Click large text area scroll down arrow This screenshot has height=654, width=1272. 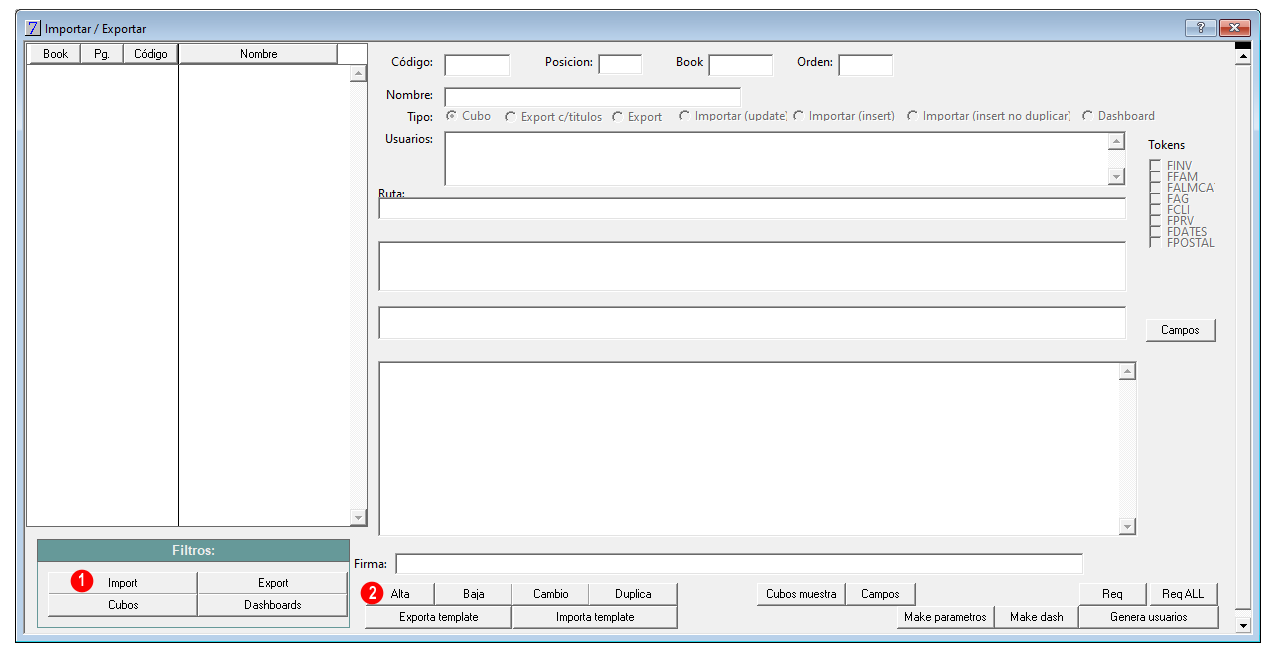(1128, 526)
